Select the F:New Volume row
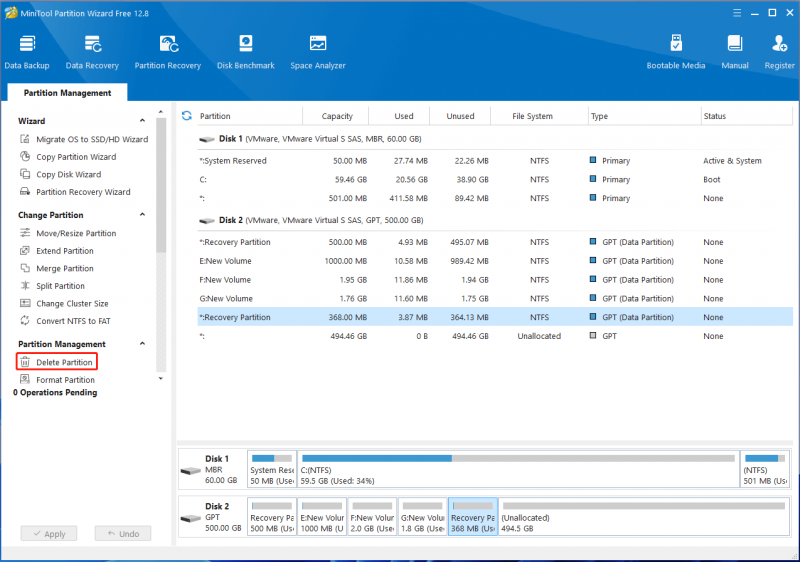Image resolution: width=800 pixels, height=562 pixels. point(495,280)
